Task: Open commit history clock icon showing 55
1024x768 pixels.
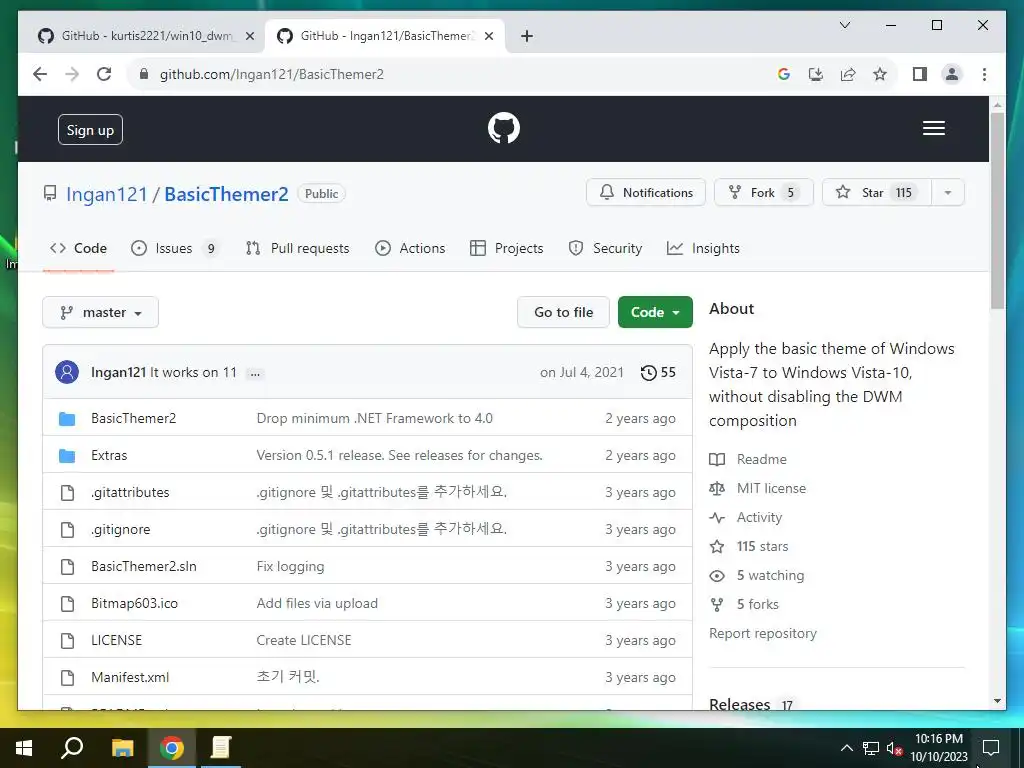Action: click(x=648, y=373)
